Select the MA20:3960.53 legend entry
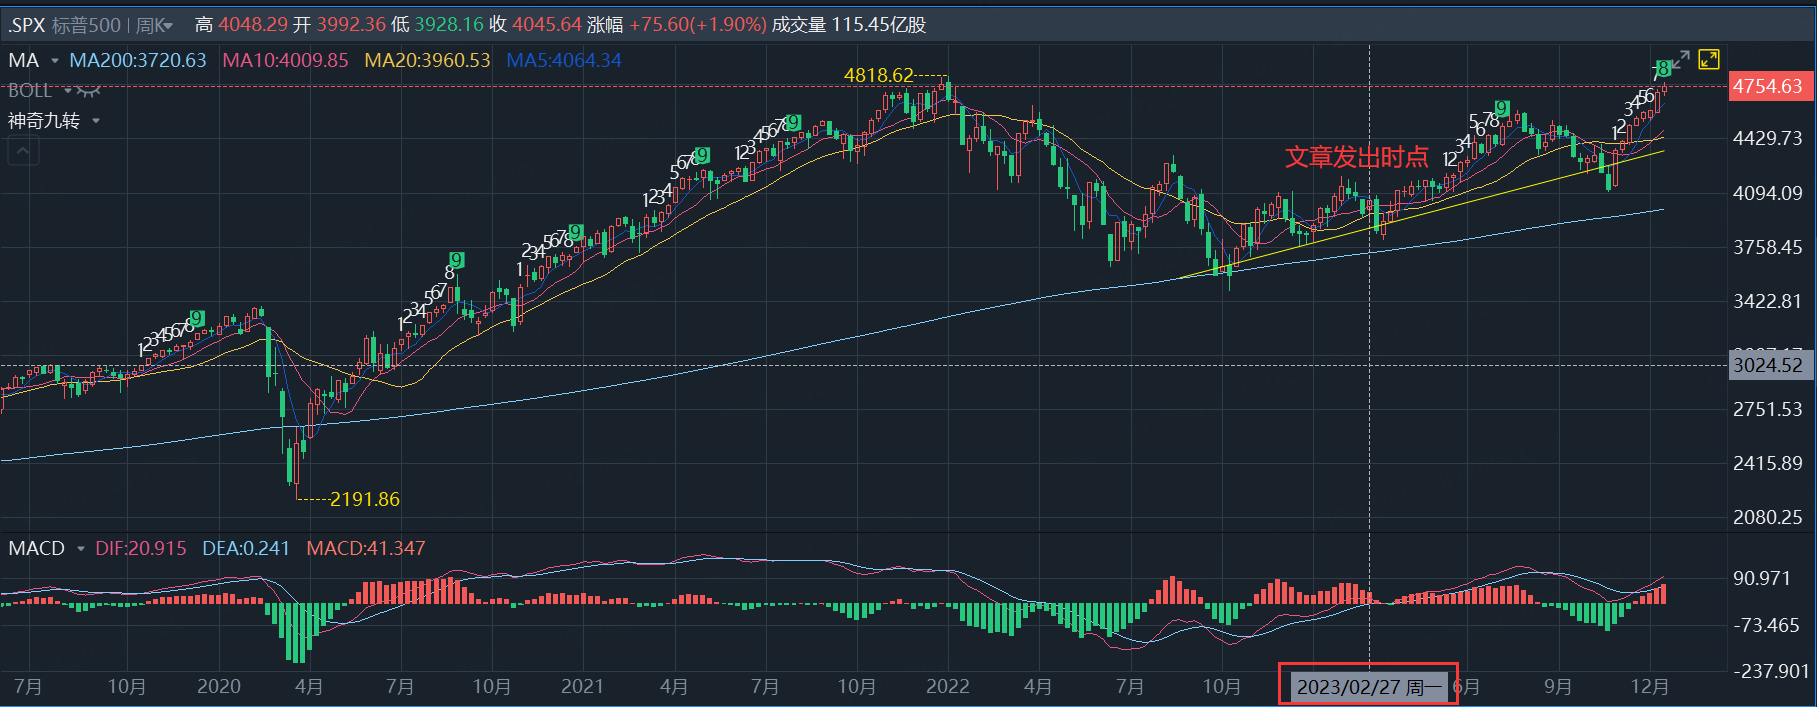The height and width of the screenshot is (707, 1817). click(427, 61)
